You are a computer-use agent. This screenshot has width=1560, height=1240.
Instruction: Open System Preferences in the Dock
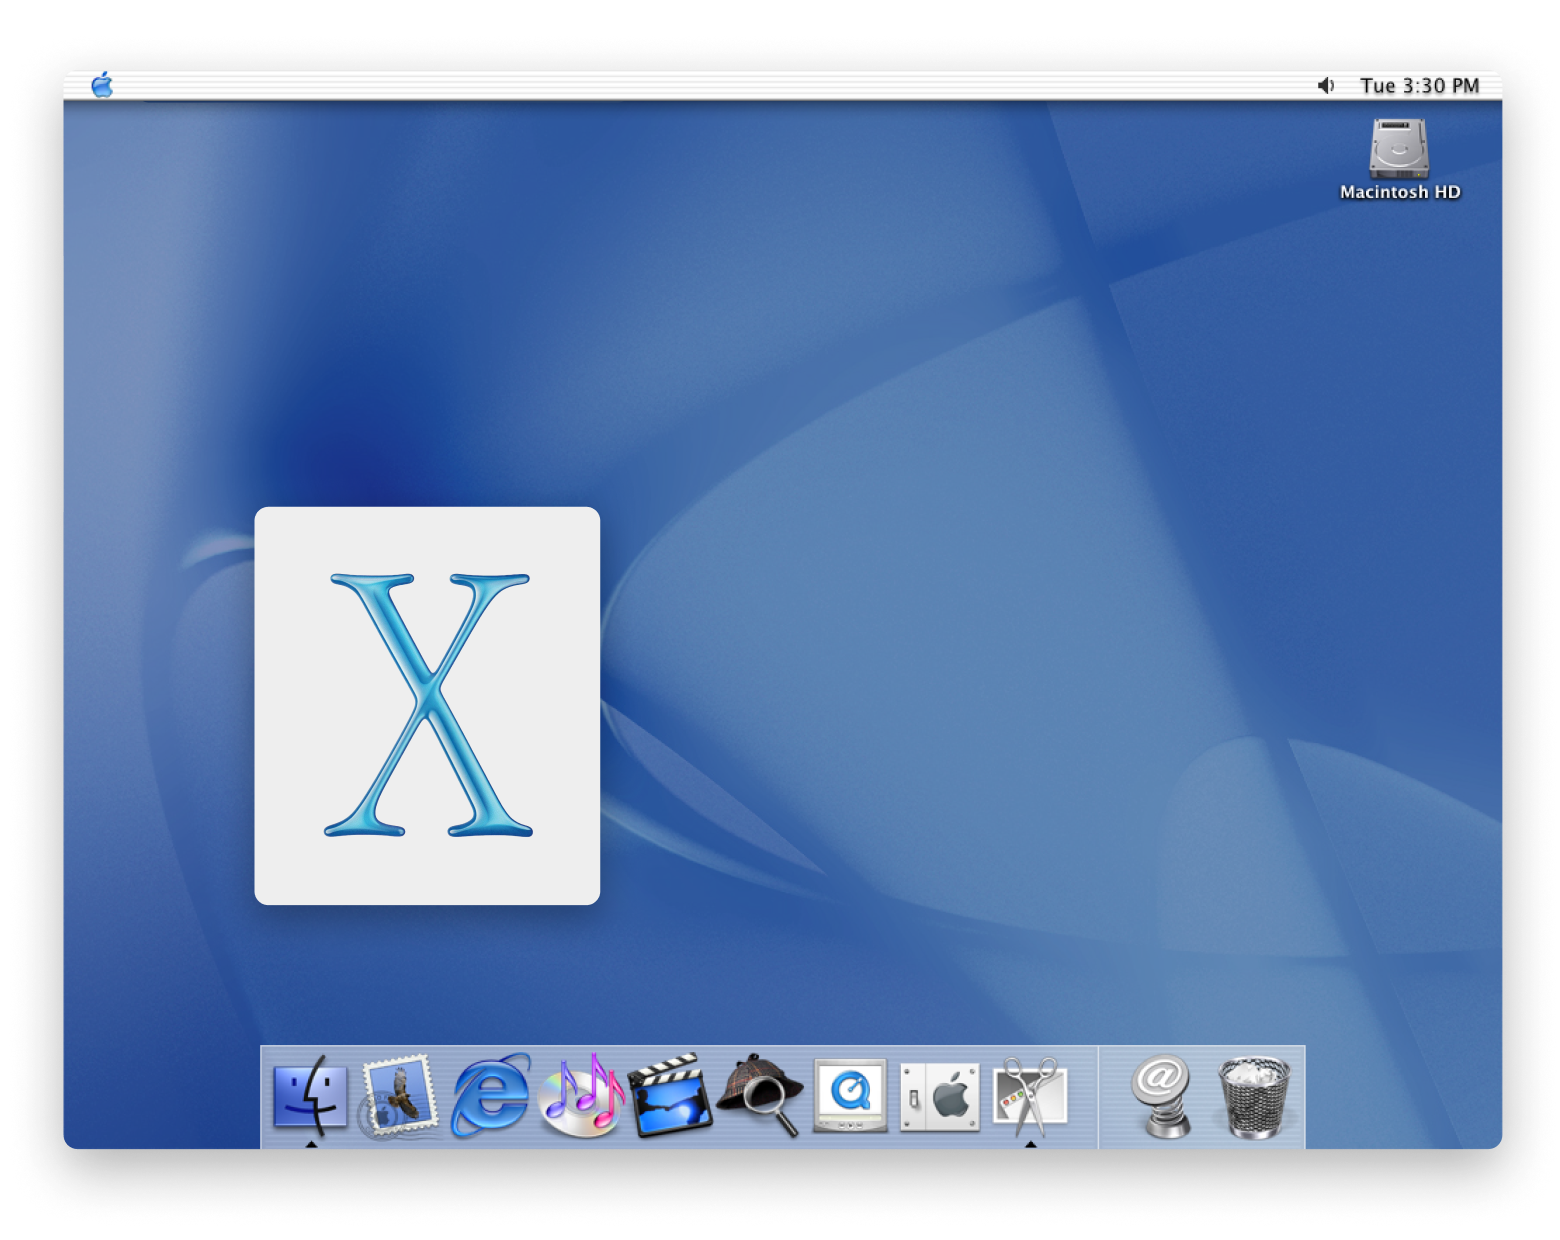pyautogui.click(x=940, y=1096)
